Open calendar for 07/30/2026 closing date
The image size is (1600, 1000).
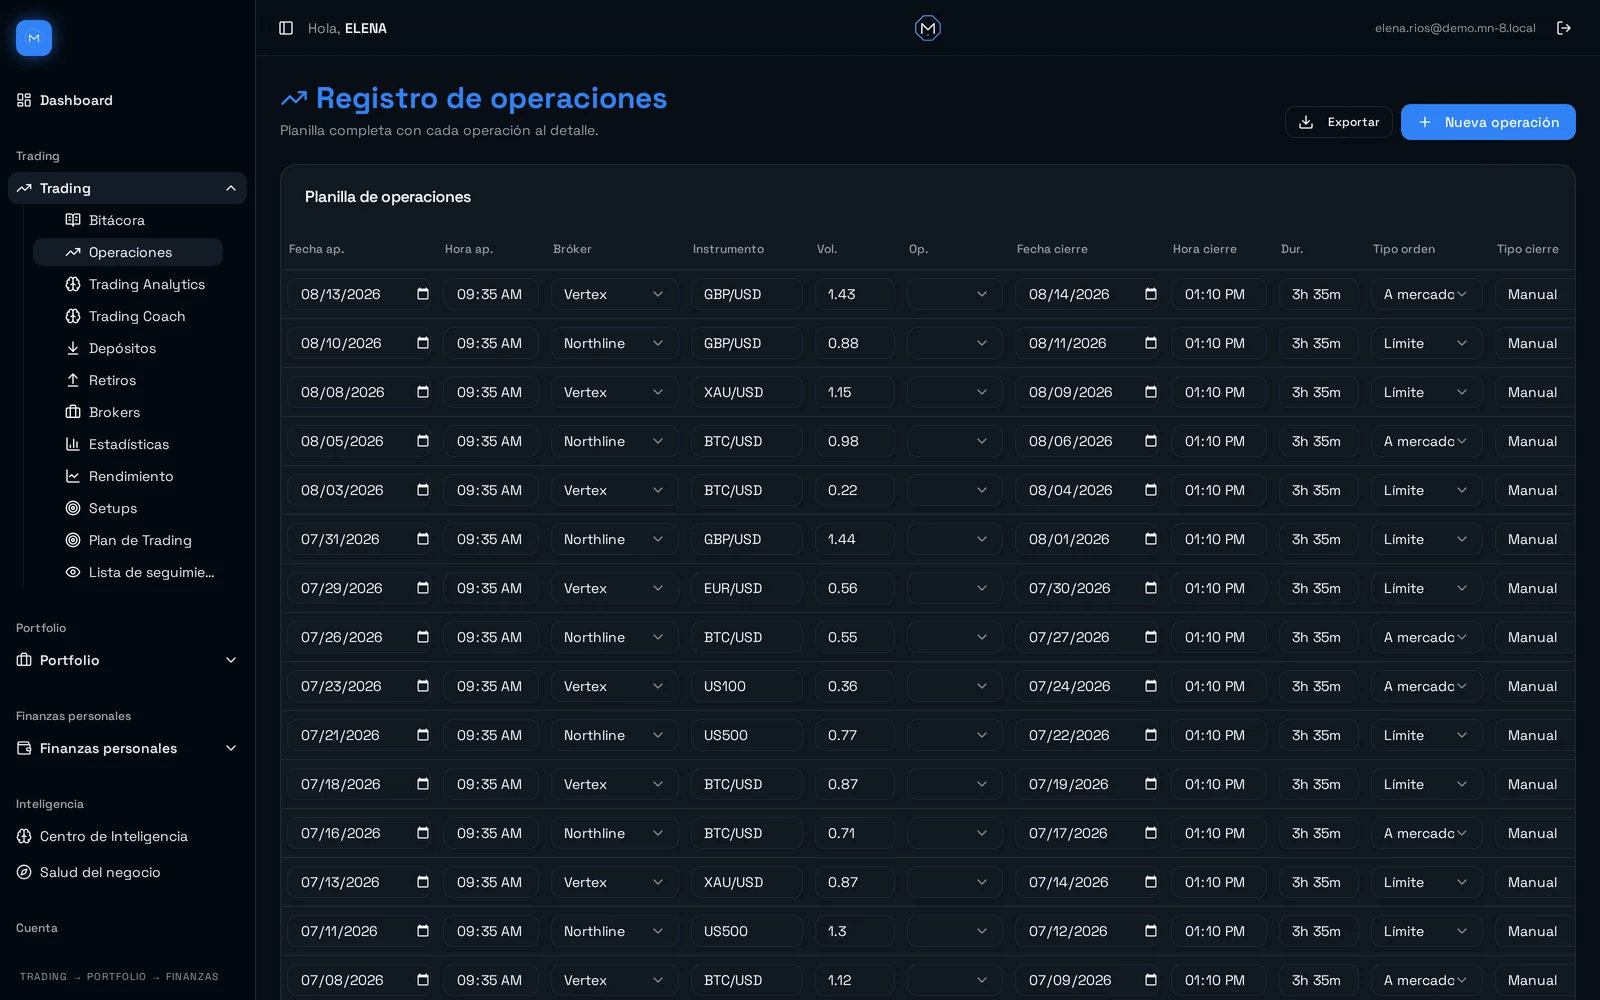pos(1151,588)
